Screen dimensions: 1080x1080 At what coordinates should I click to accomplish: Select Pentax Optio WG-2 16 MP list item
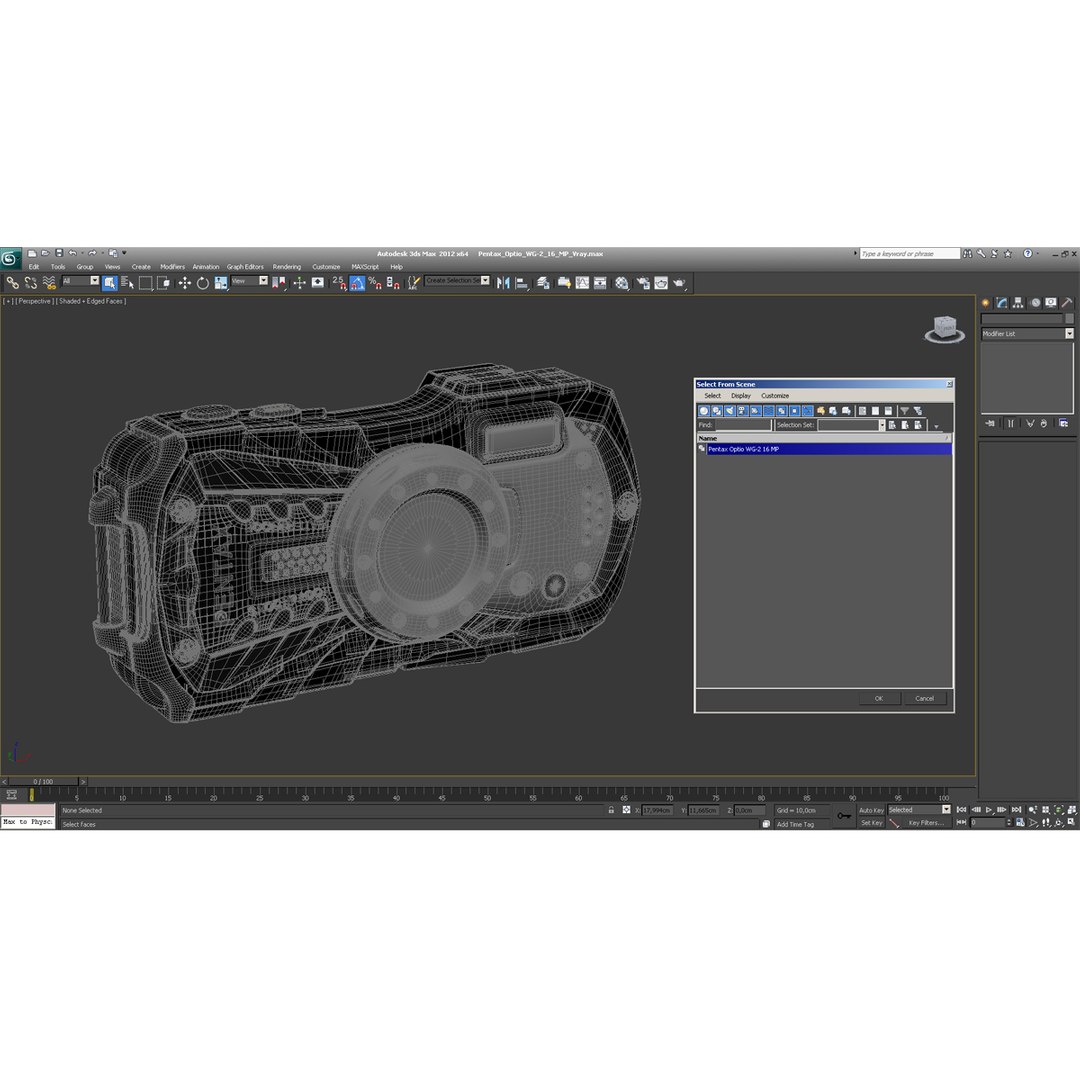coord(829,449)
